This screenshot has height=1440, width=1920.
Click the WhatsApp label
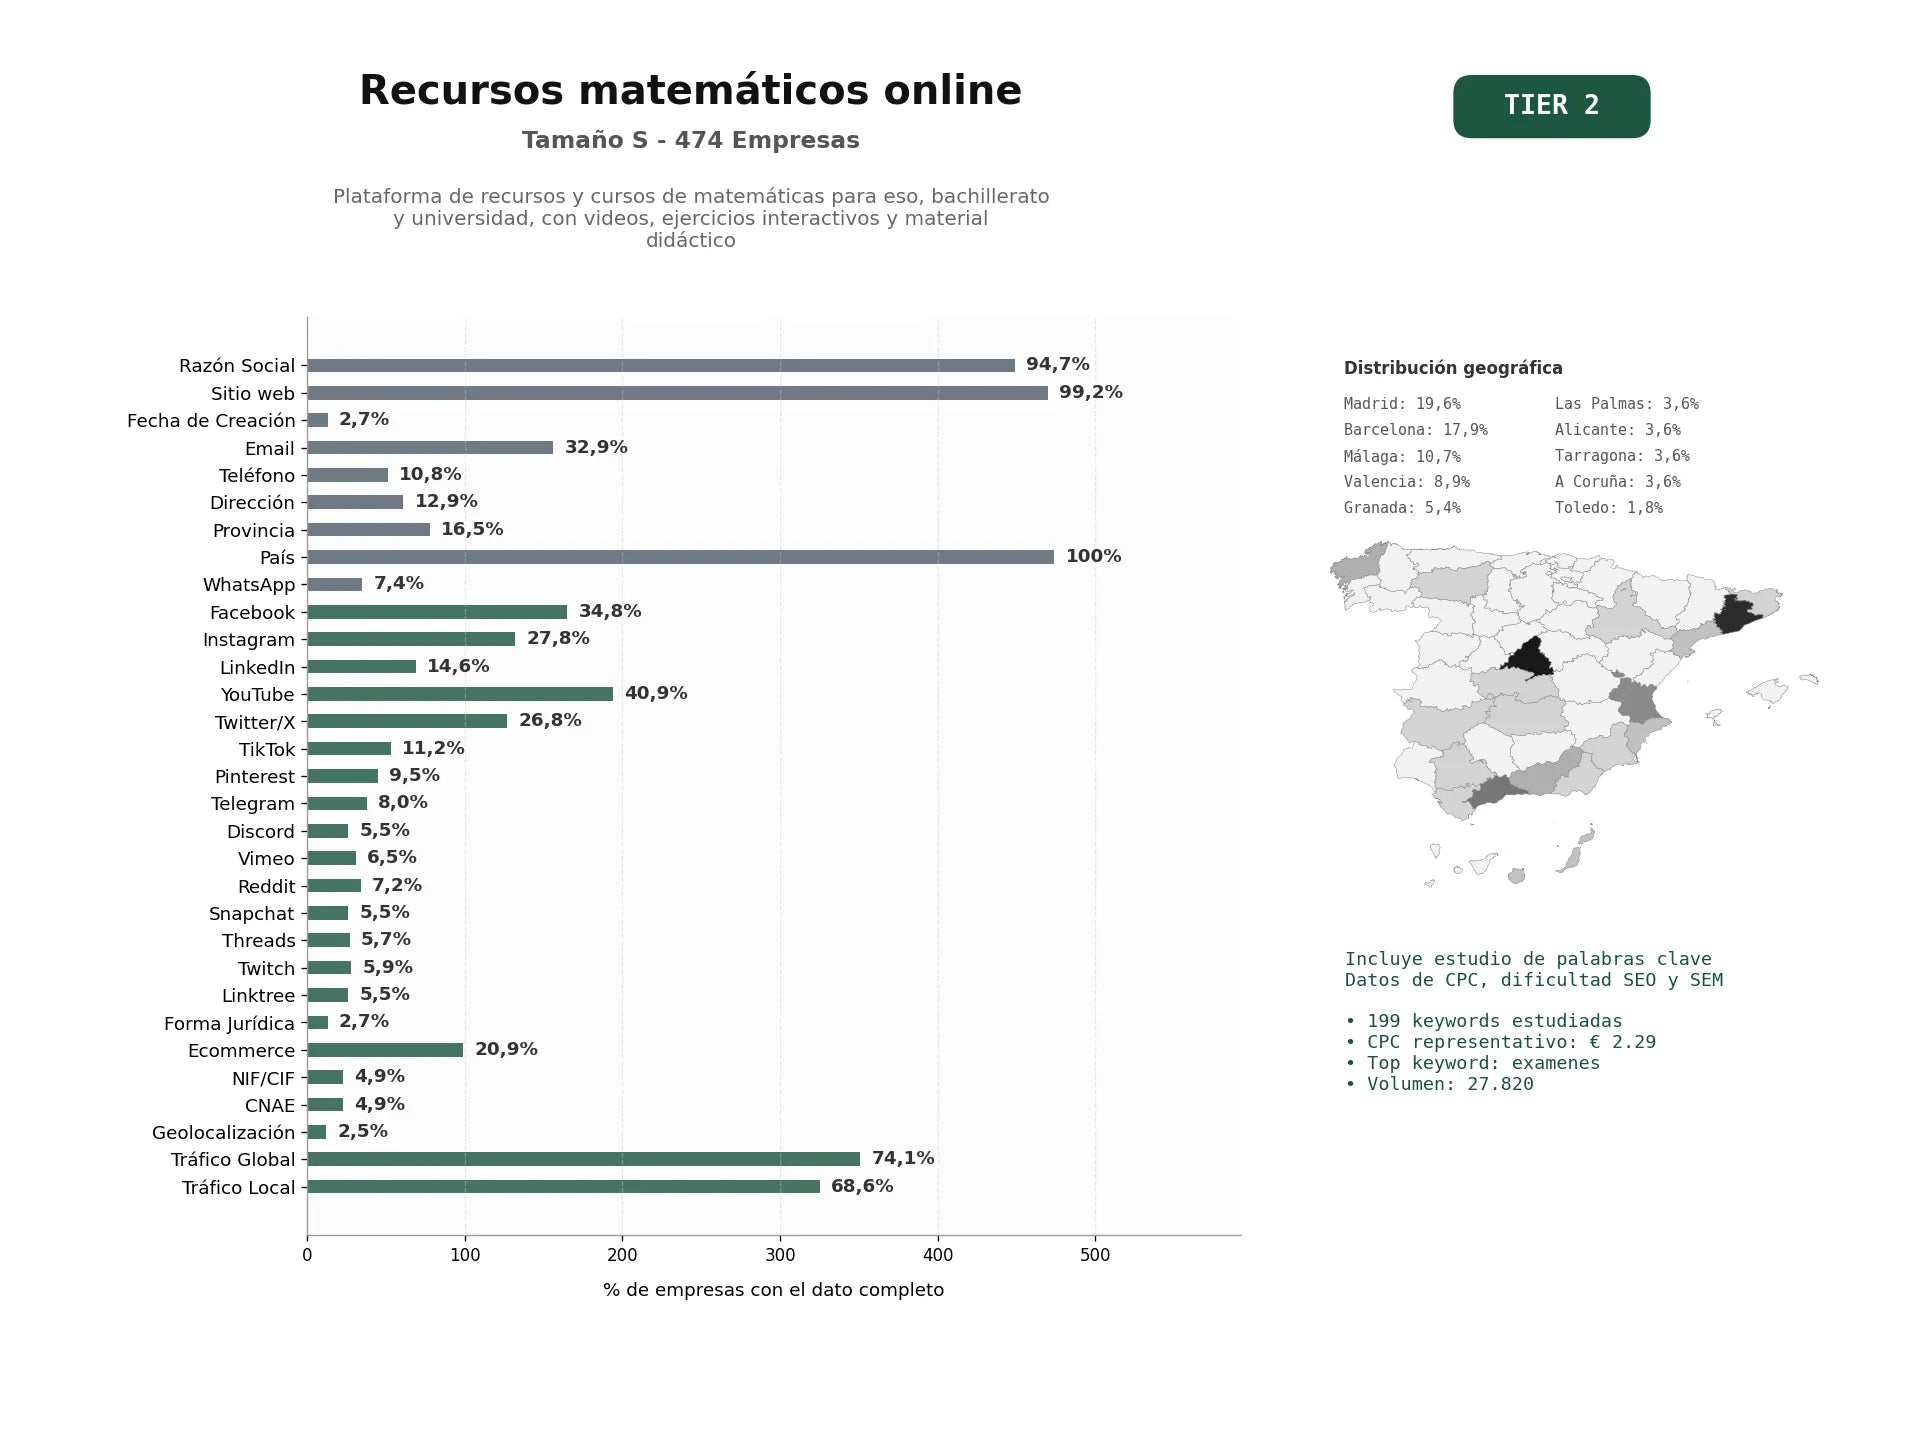(249, 585)
